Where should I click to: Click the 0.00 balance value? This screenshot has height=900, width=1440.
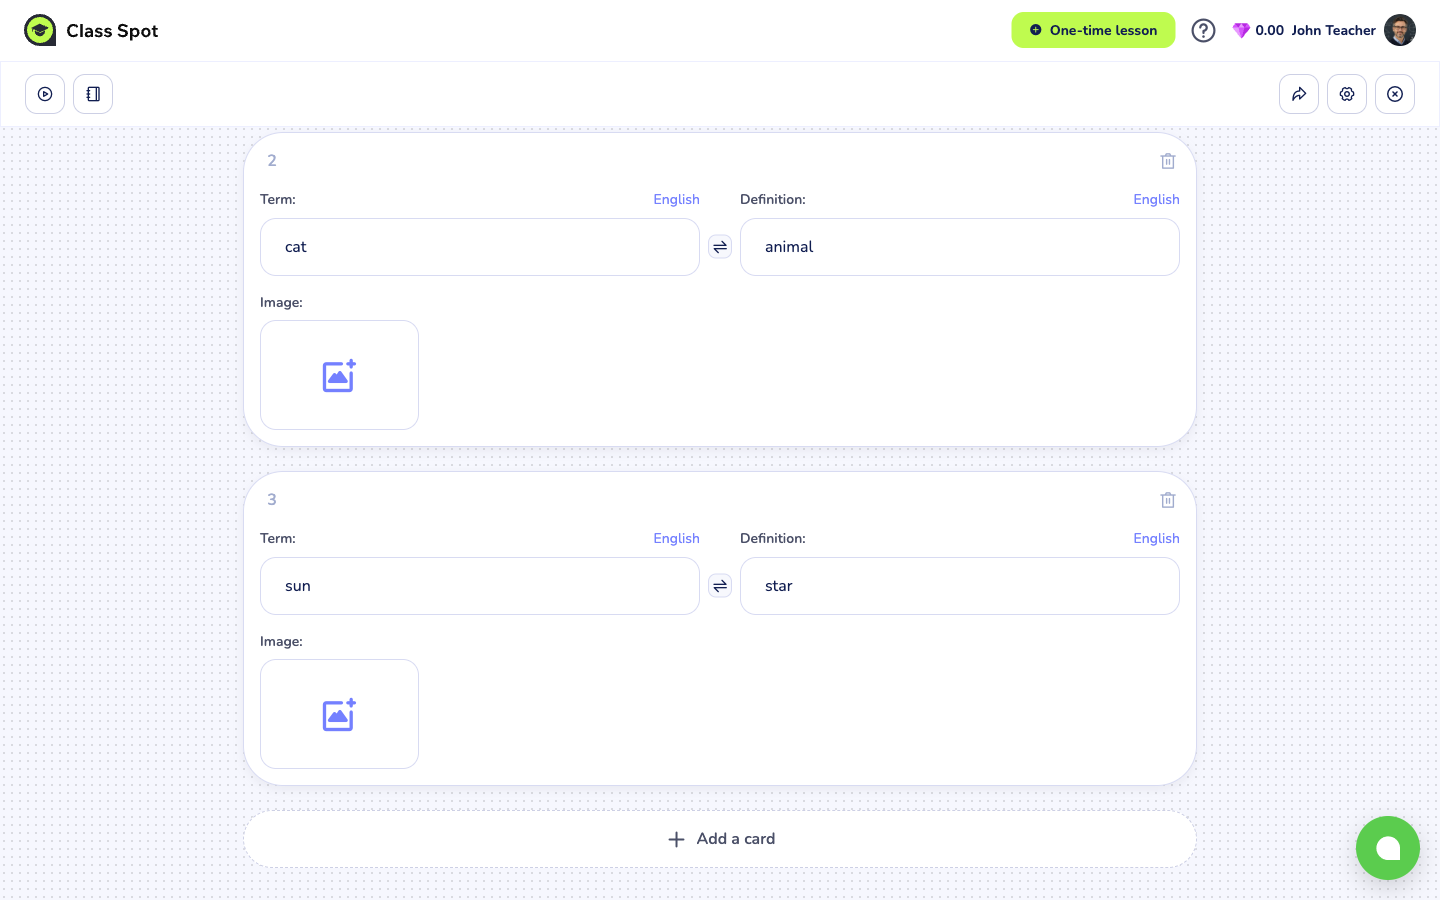point(1269,30)
